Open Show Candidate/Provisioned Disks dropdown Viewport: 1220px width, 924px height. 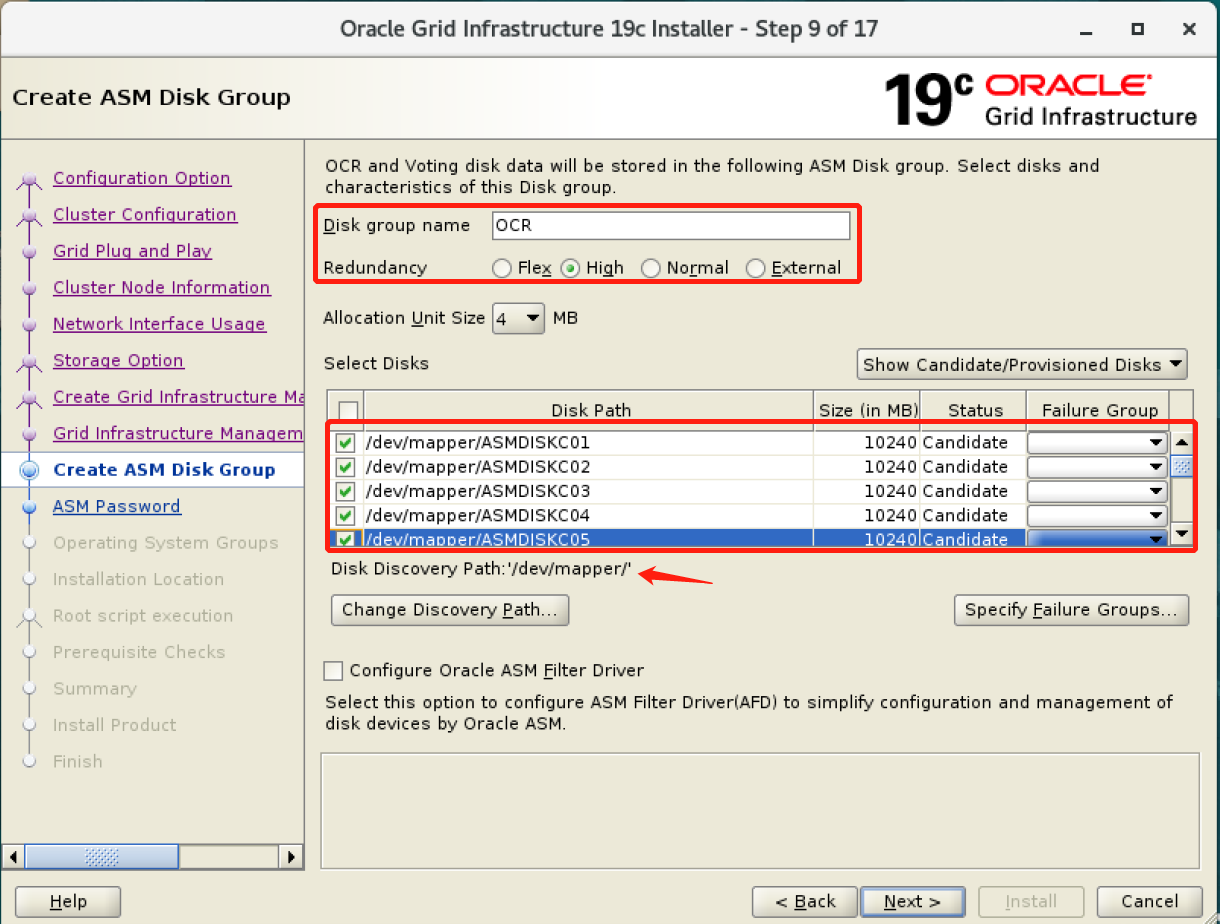(1022, 364)
